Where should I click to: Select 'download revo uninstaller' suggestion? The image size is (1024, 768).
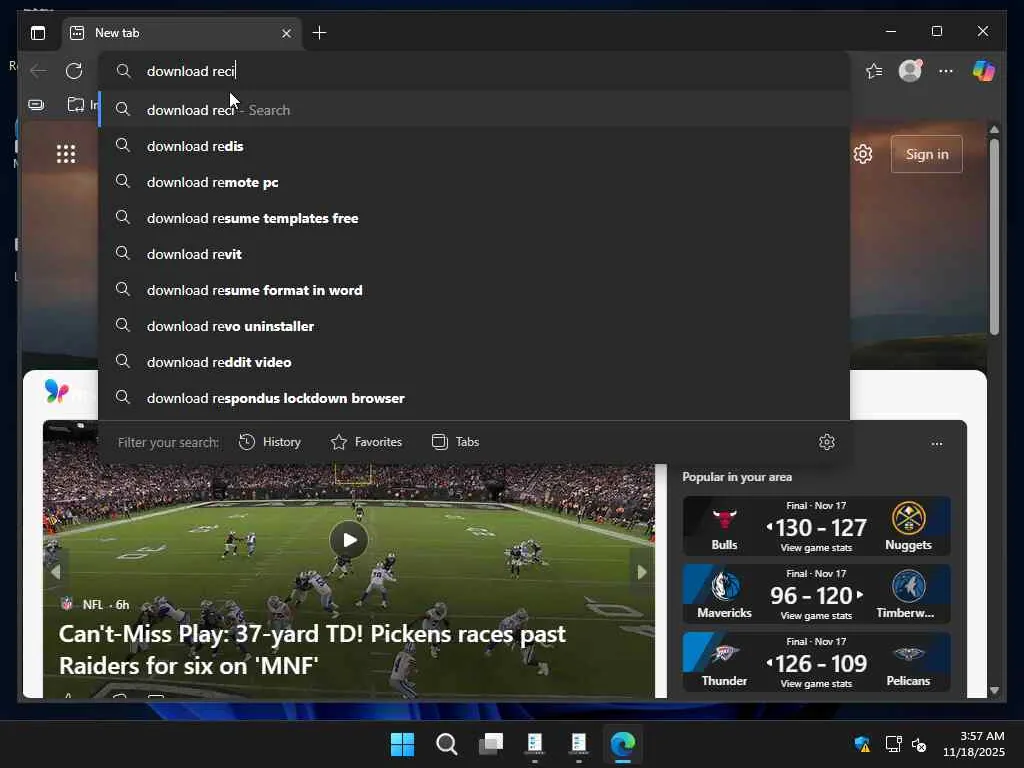pyautogui.click(x=474, y=325)
